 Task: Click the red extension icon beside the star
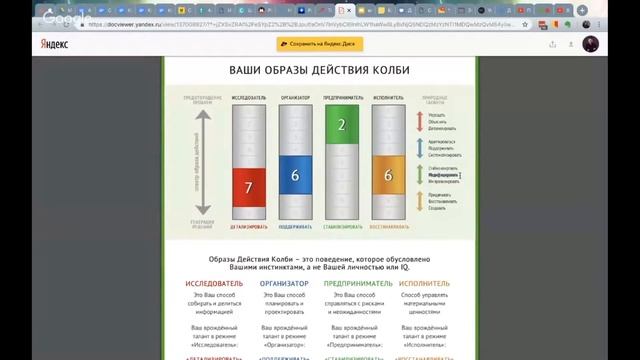[x=542, y=25]
